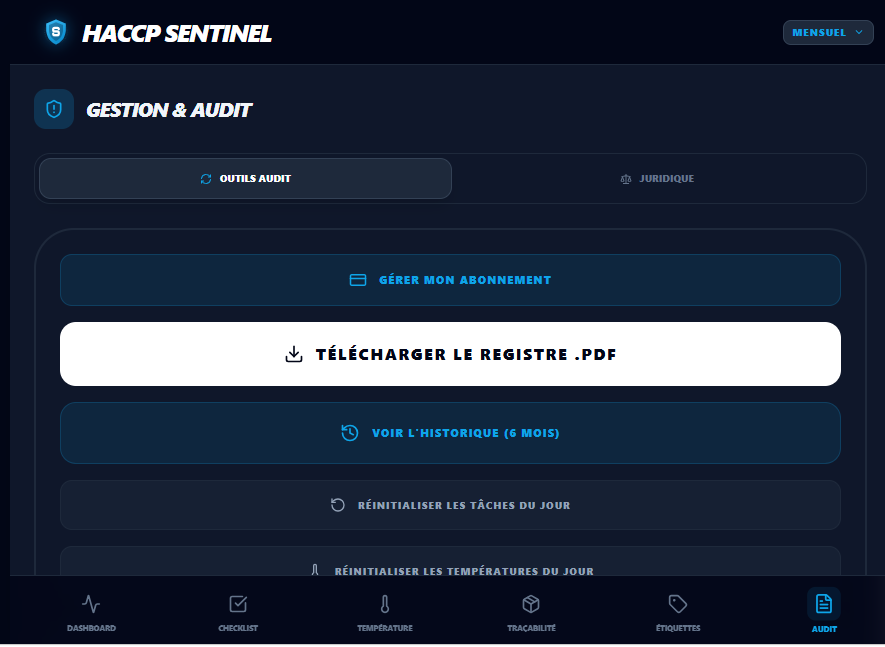
Task: Click the download icon on the PDF button
Action: [294, 354]
